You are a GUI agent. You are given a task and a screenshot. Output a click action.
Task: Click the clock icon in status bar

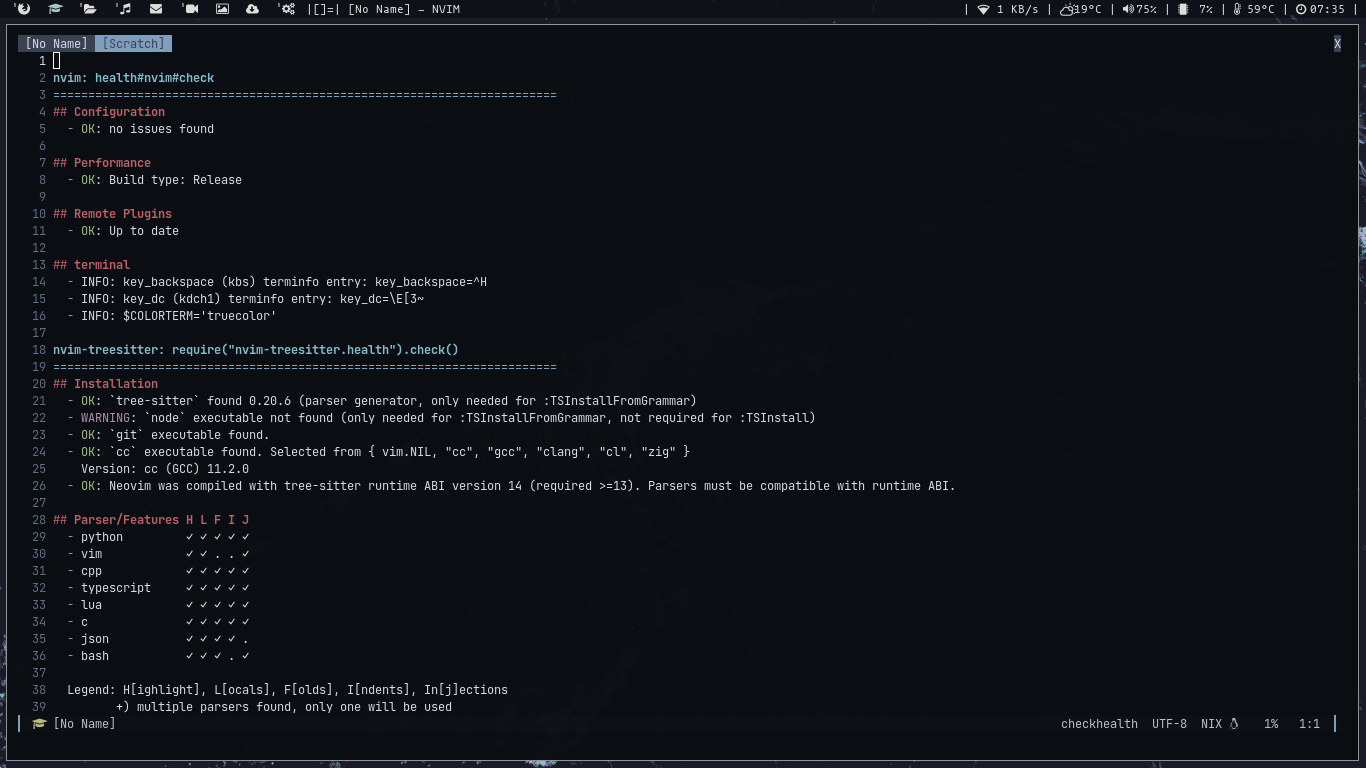tap(1301, 9)
